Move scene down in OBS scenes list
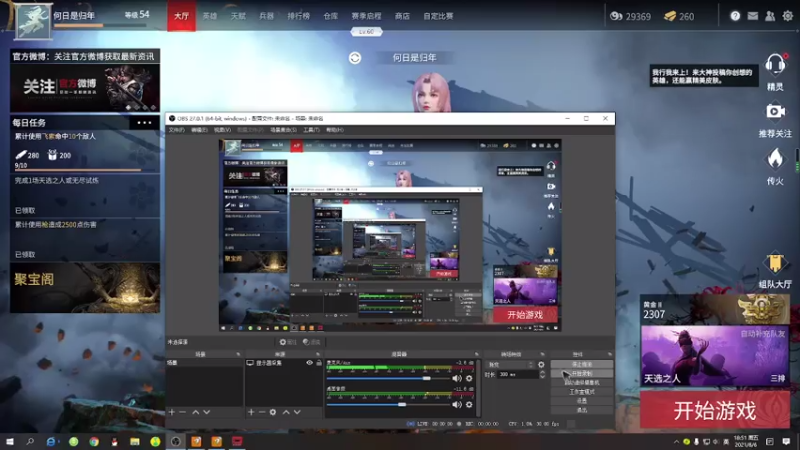The width and height of the screenshot is (800, 450). click(207, 412)
